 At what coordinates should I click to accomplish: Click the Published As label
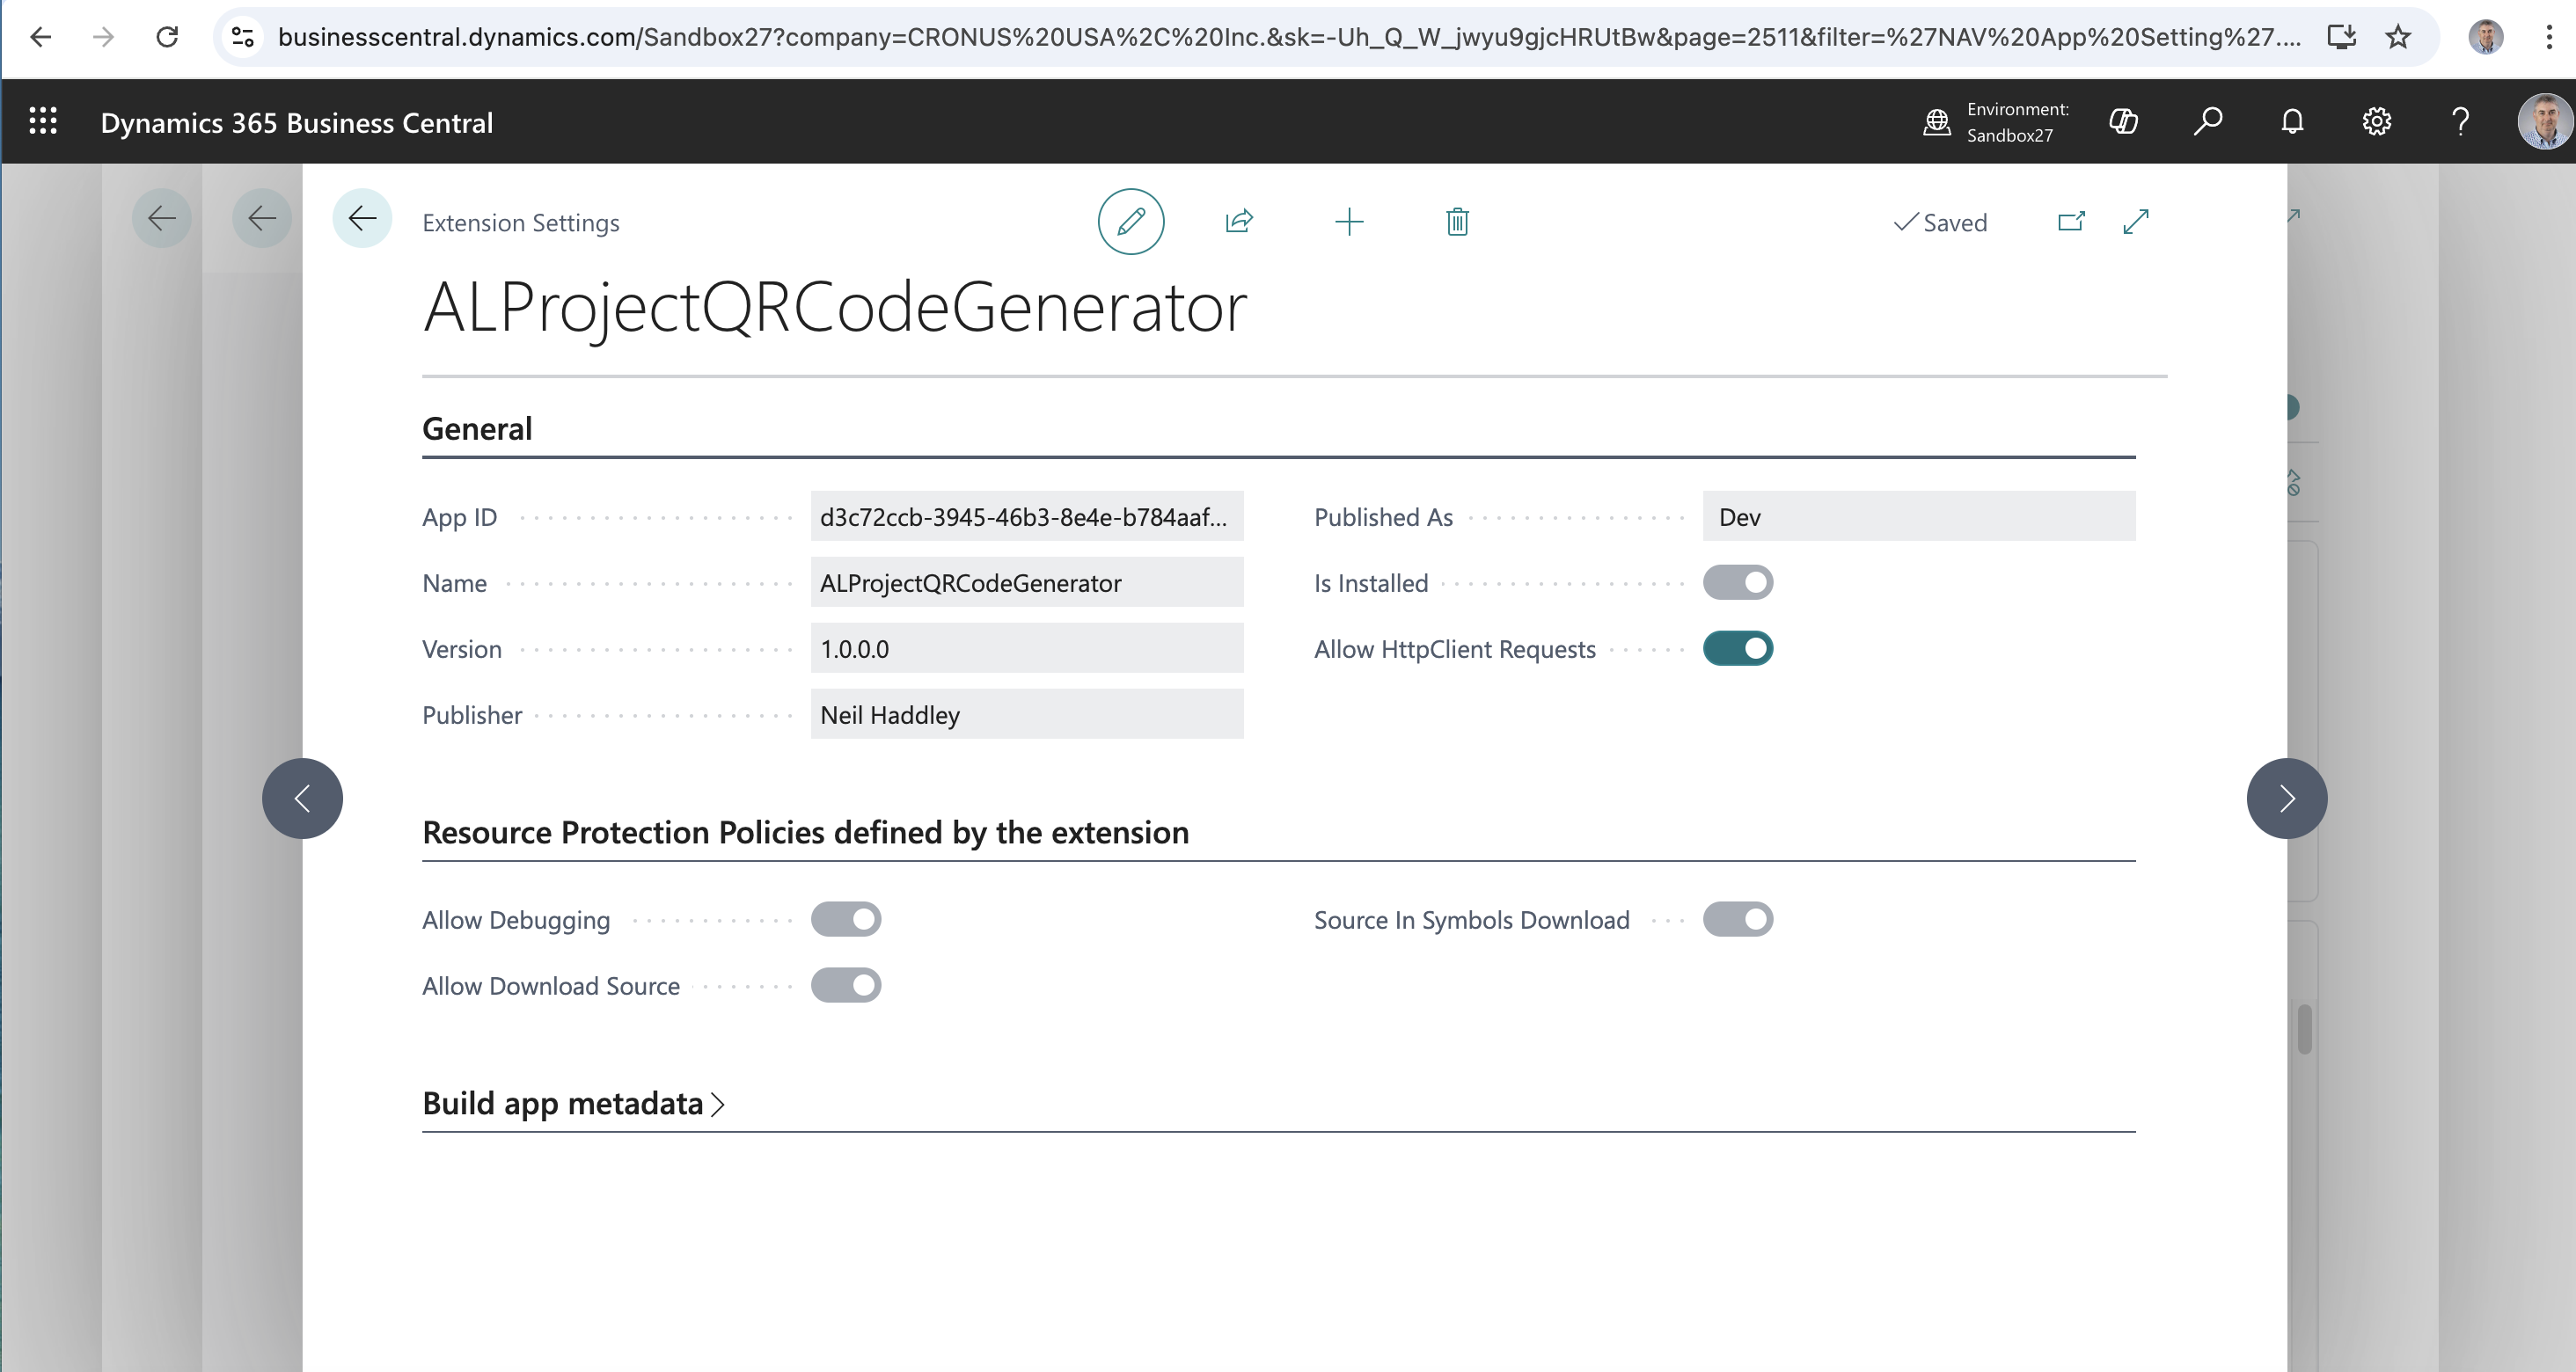pos(1383,517)
